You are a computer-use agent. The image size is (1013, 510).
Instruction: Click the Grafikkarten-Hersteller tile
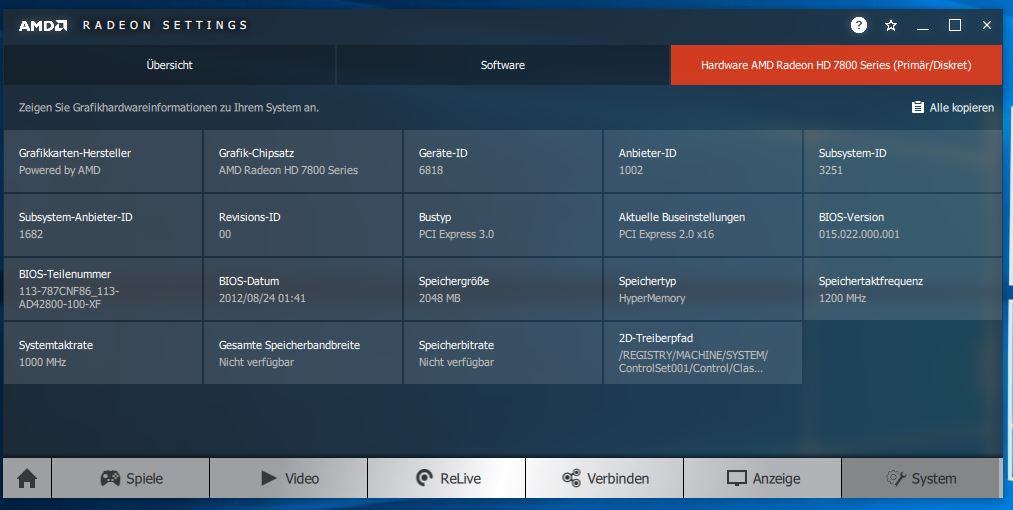103,161
